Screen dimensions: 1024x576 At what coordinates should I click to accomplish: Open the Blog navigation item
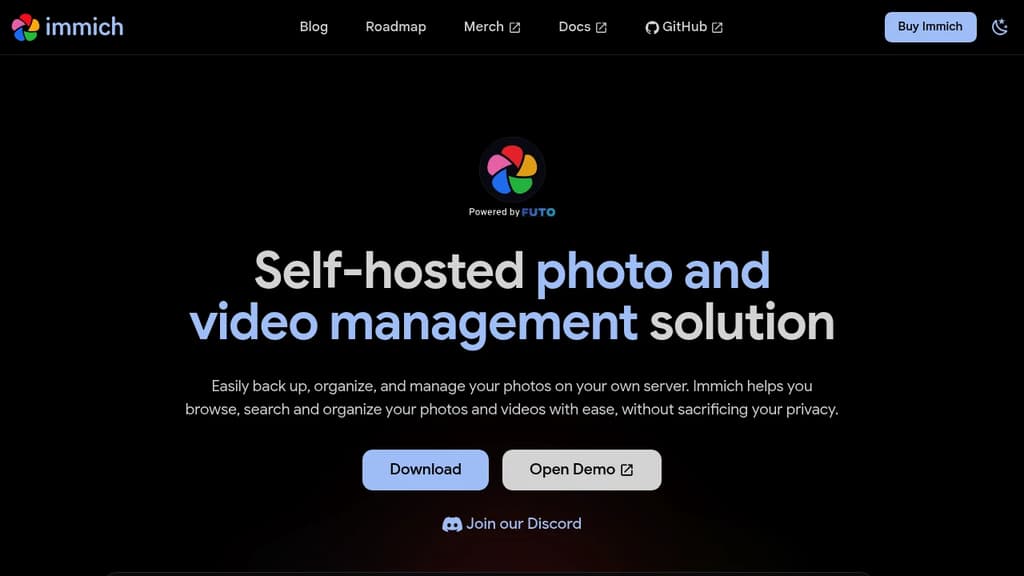[313, 27]
